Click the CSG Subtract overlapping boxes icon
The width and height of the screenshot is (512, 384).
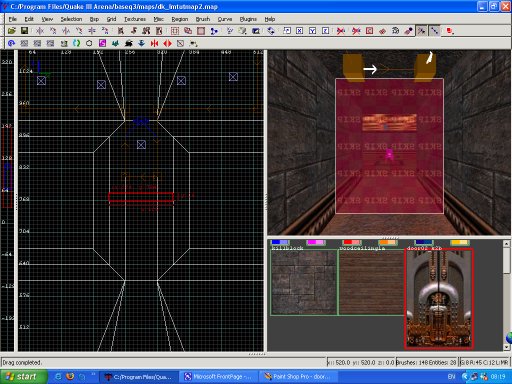tap(188, 31)
